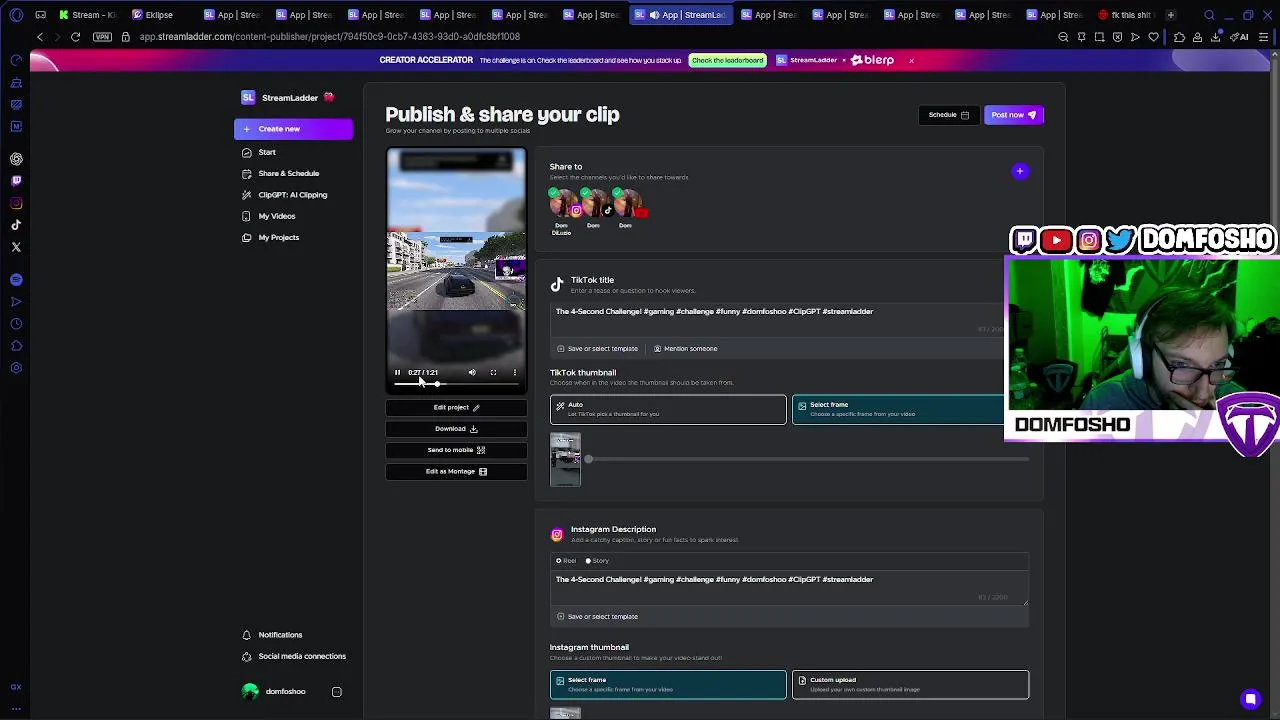Switch to the 'fk this shit' YouTube tab
This screenshot has width=1280, height=720.
[x=1125, y=15]
